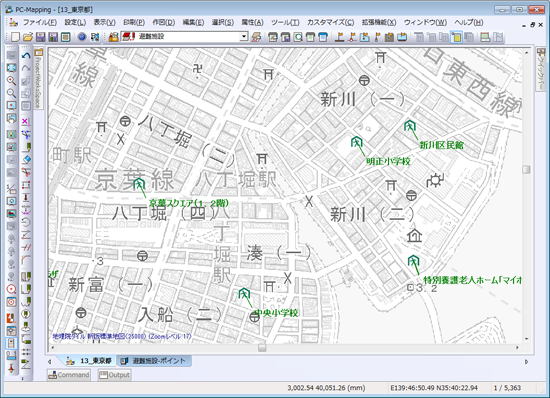The height and width of the screenshot is (398, 550).
Task: Open the 設定(L) menu
Action: pyautogui.click(x=75, y=22)
